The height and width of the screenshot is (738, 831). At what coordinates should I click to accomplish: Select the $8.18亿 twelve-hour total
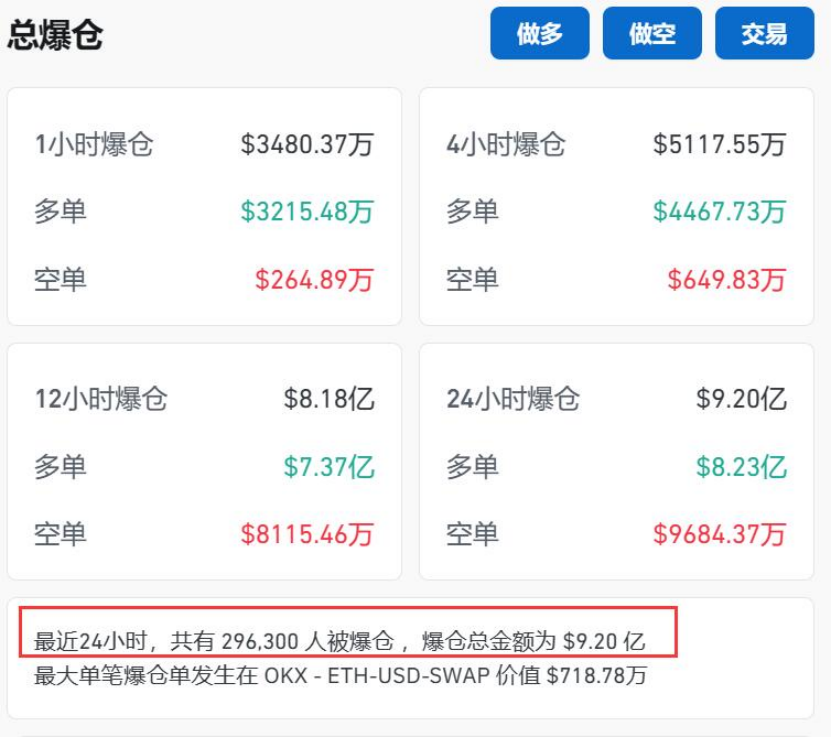329,398
